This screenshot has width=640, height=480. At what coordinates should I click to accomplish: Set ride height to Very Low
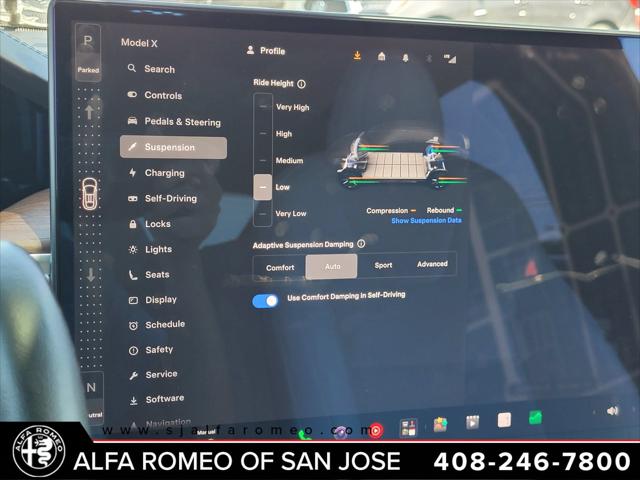[291, 213]
